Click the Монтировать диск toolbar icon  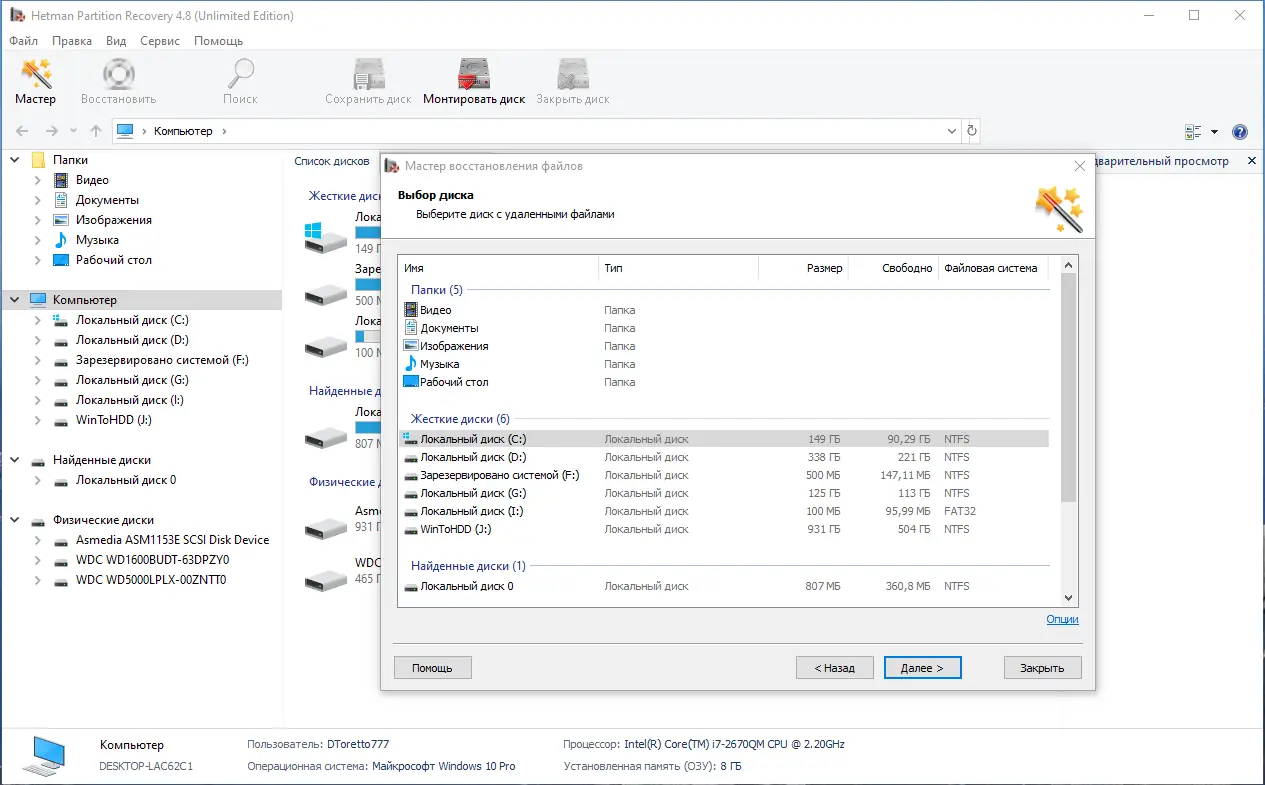[x=474, y=75]
